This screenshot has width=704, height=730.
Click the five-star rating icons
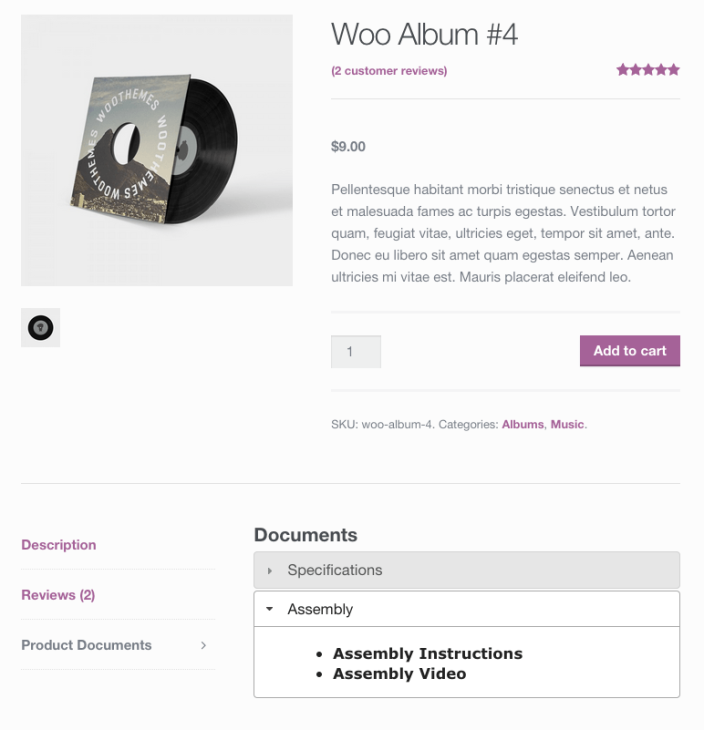tap(648, 70)
